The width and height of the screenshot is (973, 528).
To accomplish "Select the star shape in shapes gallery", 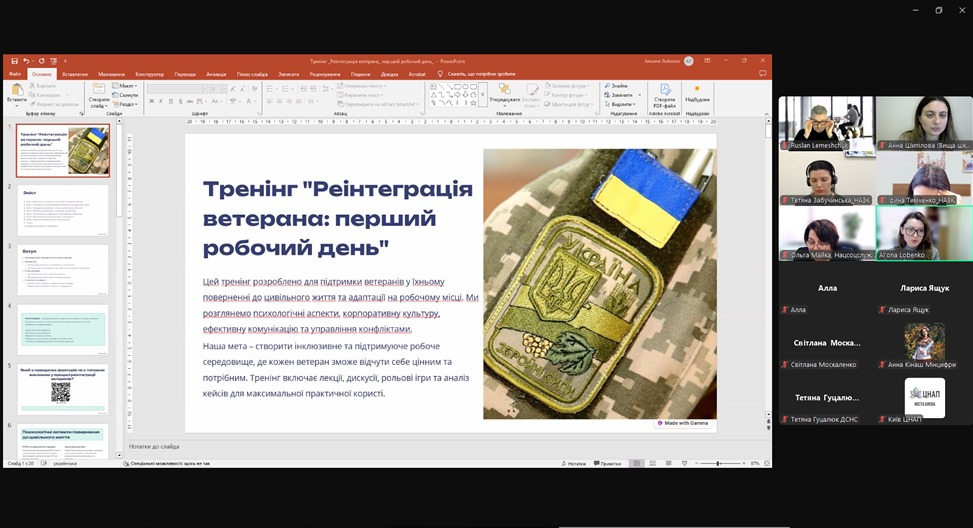I will (x=473, y=103).
